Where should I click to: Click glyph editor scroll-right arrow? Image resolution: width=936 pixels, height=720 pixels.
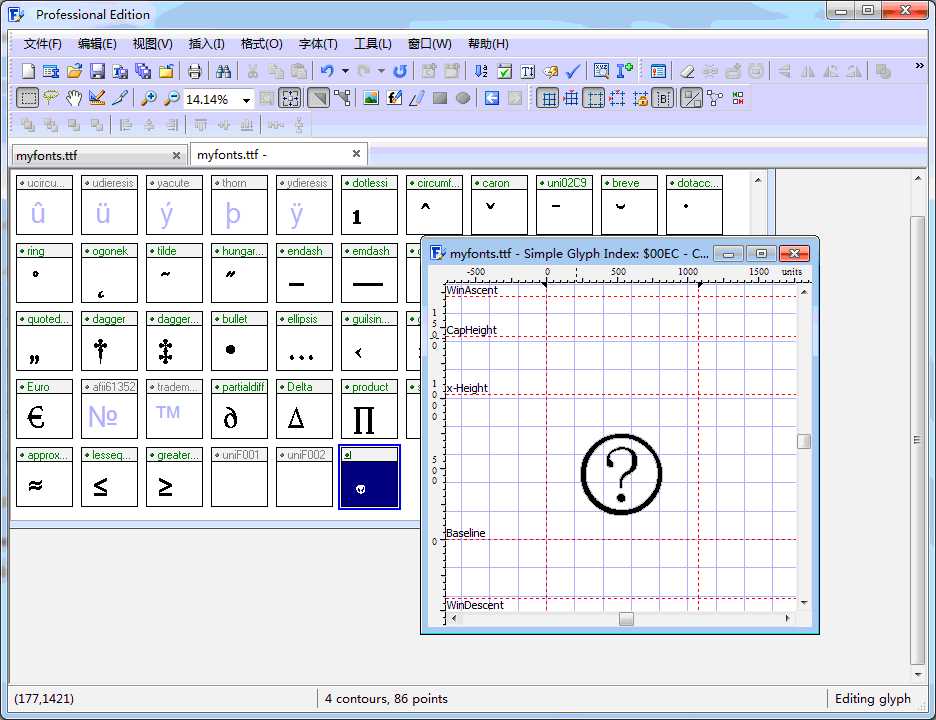tap(787, 619)
